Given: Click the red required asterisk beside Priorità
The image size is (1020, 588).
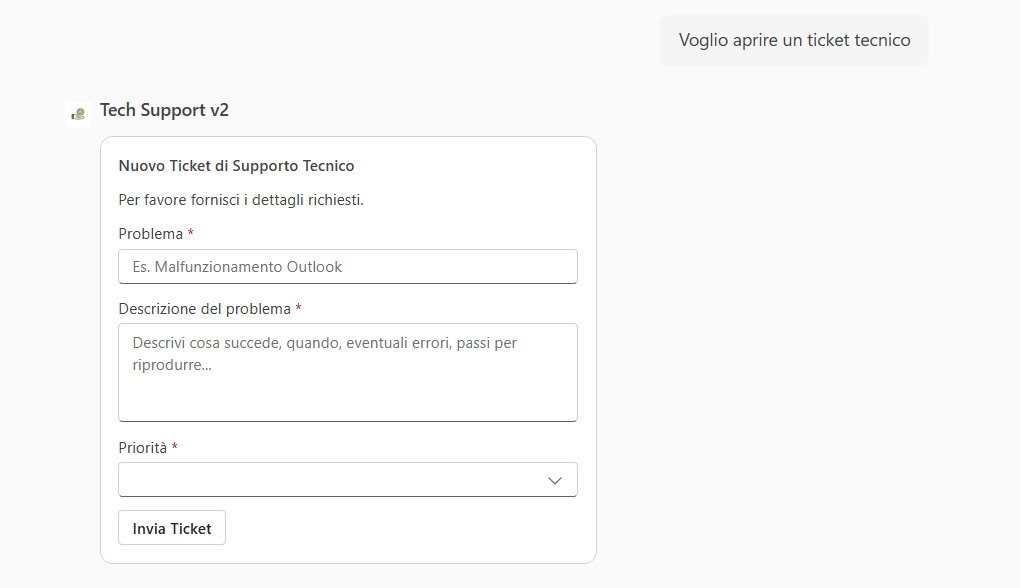Looking at the screenshot, I should point(174,447).
